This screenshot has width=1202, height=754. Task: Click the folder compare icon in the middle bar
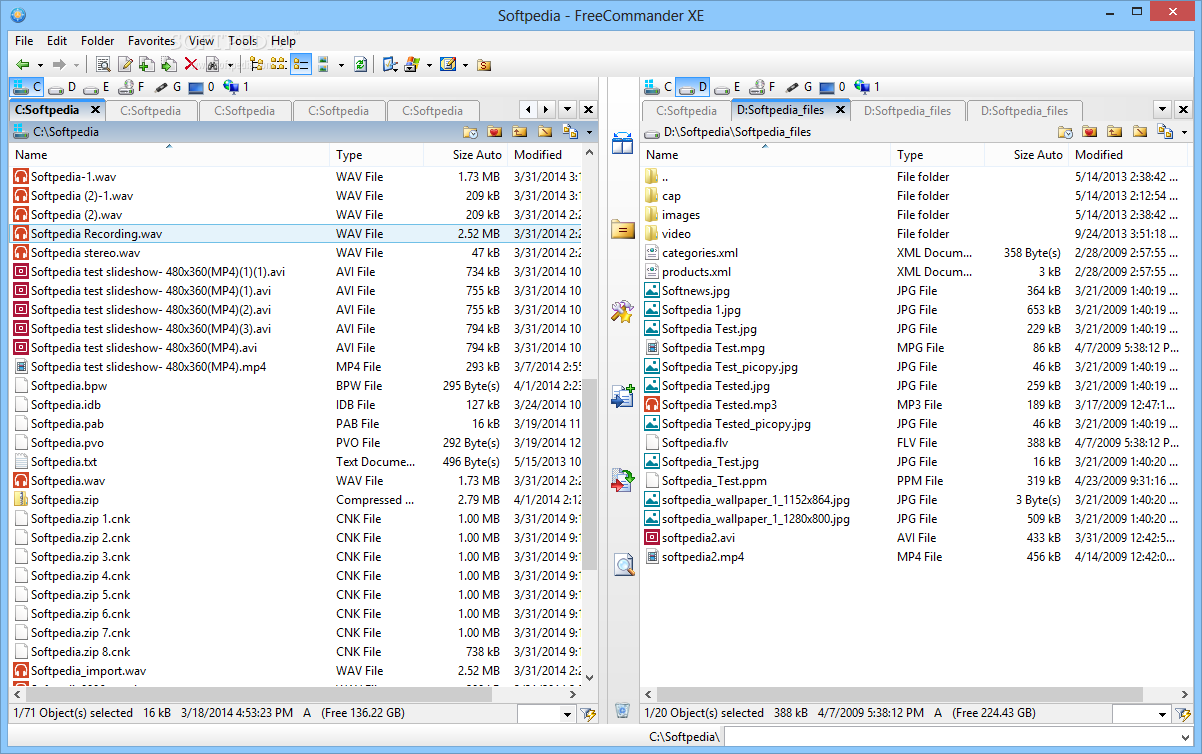point(623,229)
